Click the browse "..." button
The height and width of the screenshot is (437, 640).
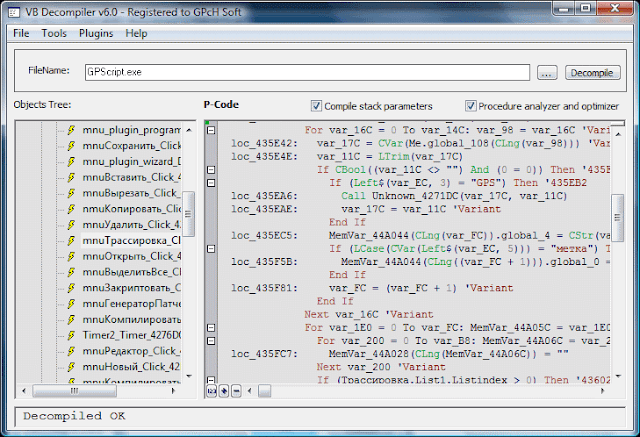pyautogui.click(x=547, y=73)
